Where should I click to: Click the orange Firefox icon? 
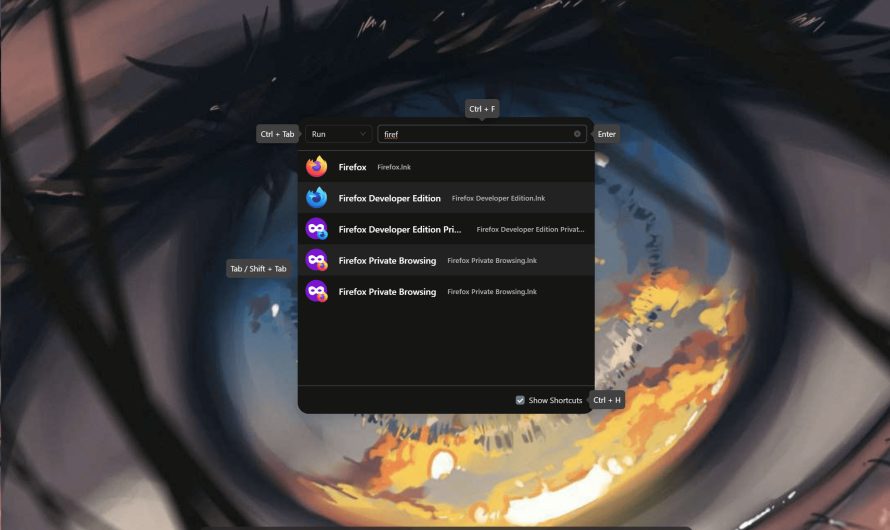(x=317, y=167)
